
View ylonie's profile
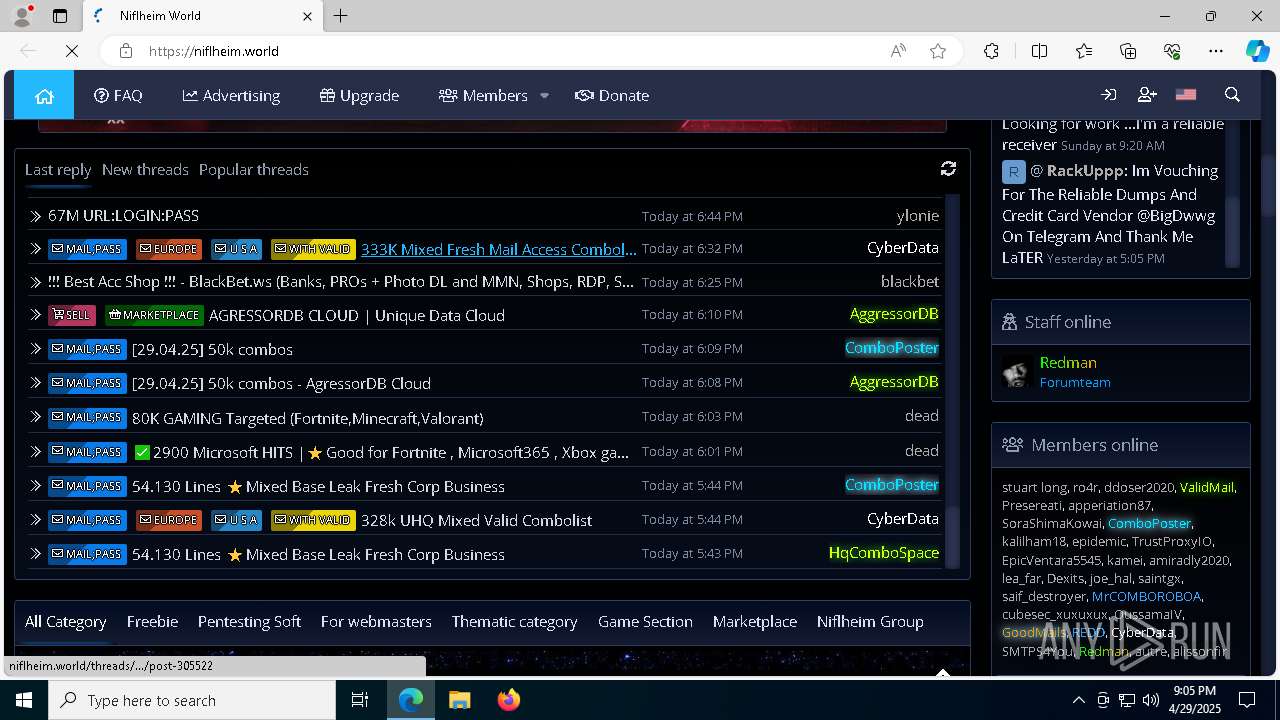click(917, 215)
